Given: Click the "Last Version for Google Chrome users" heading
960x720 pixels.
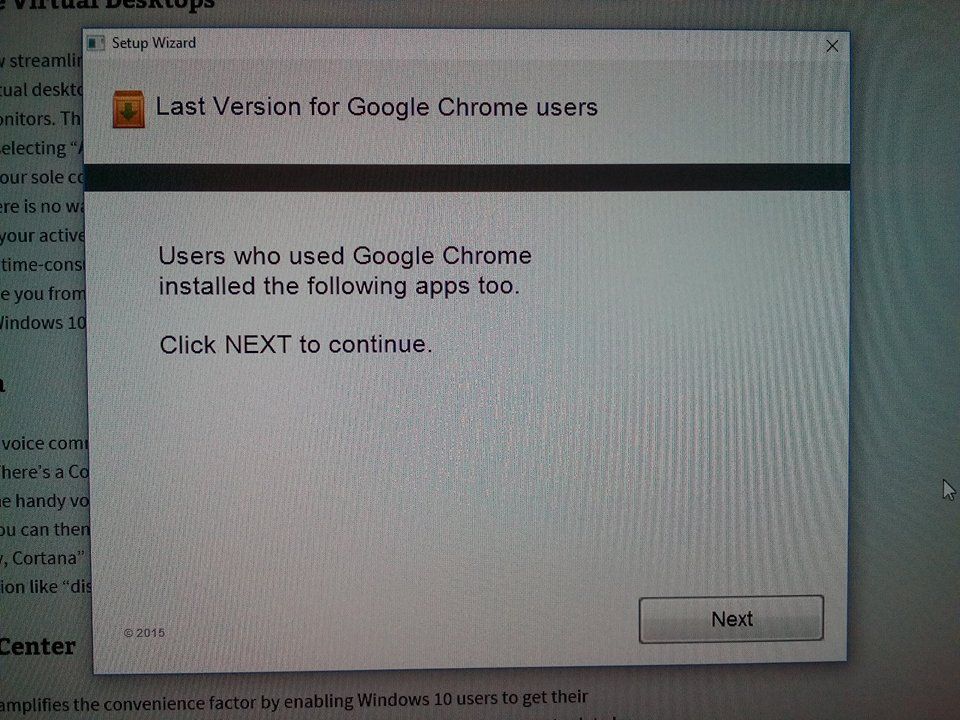Looking at the screenshot, I should (x=377, y=107).
